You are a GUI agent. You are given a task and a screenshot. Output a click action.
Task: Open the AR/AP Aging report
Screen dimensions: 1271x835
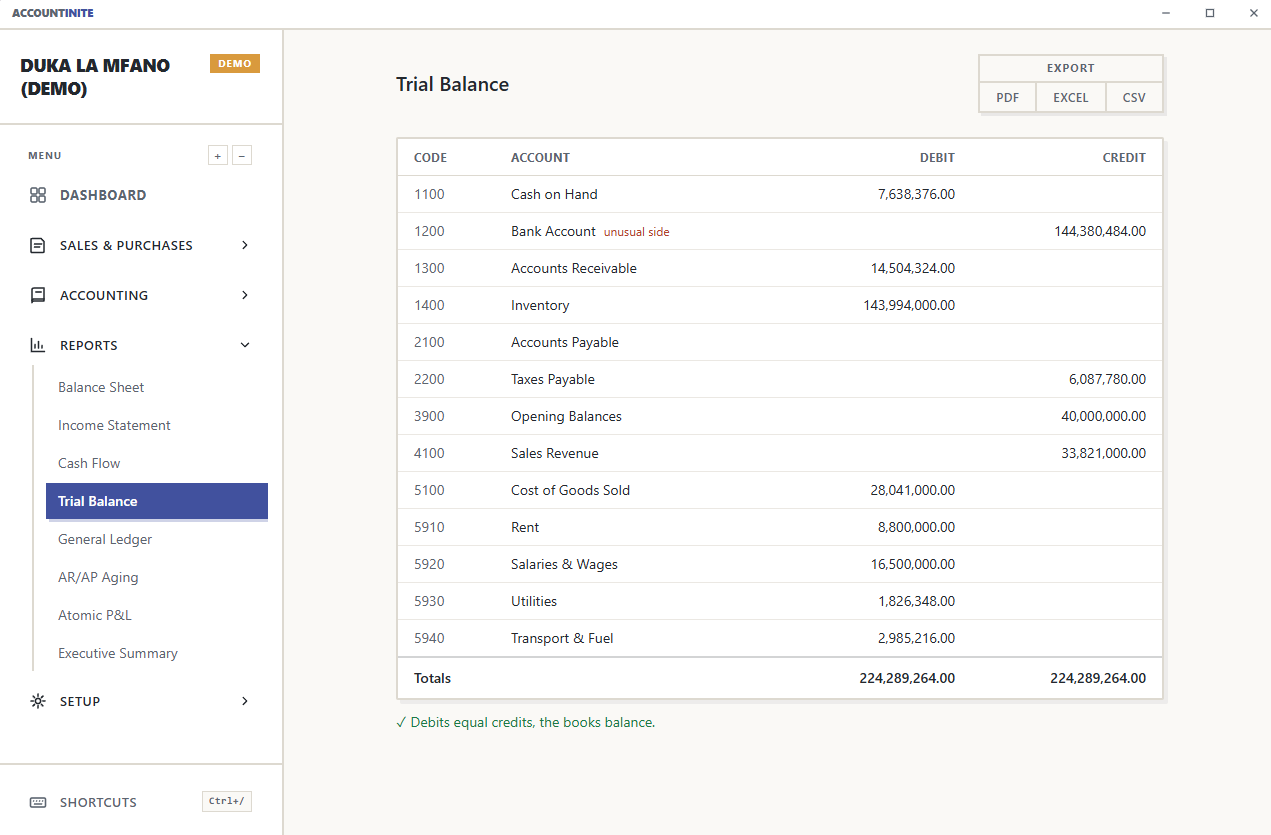point(98,577)
